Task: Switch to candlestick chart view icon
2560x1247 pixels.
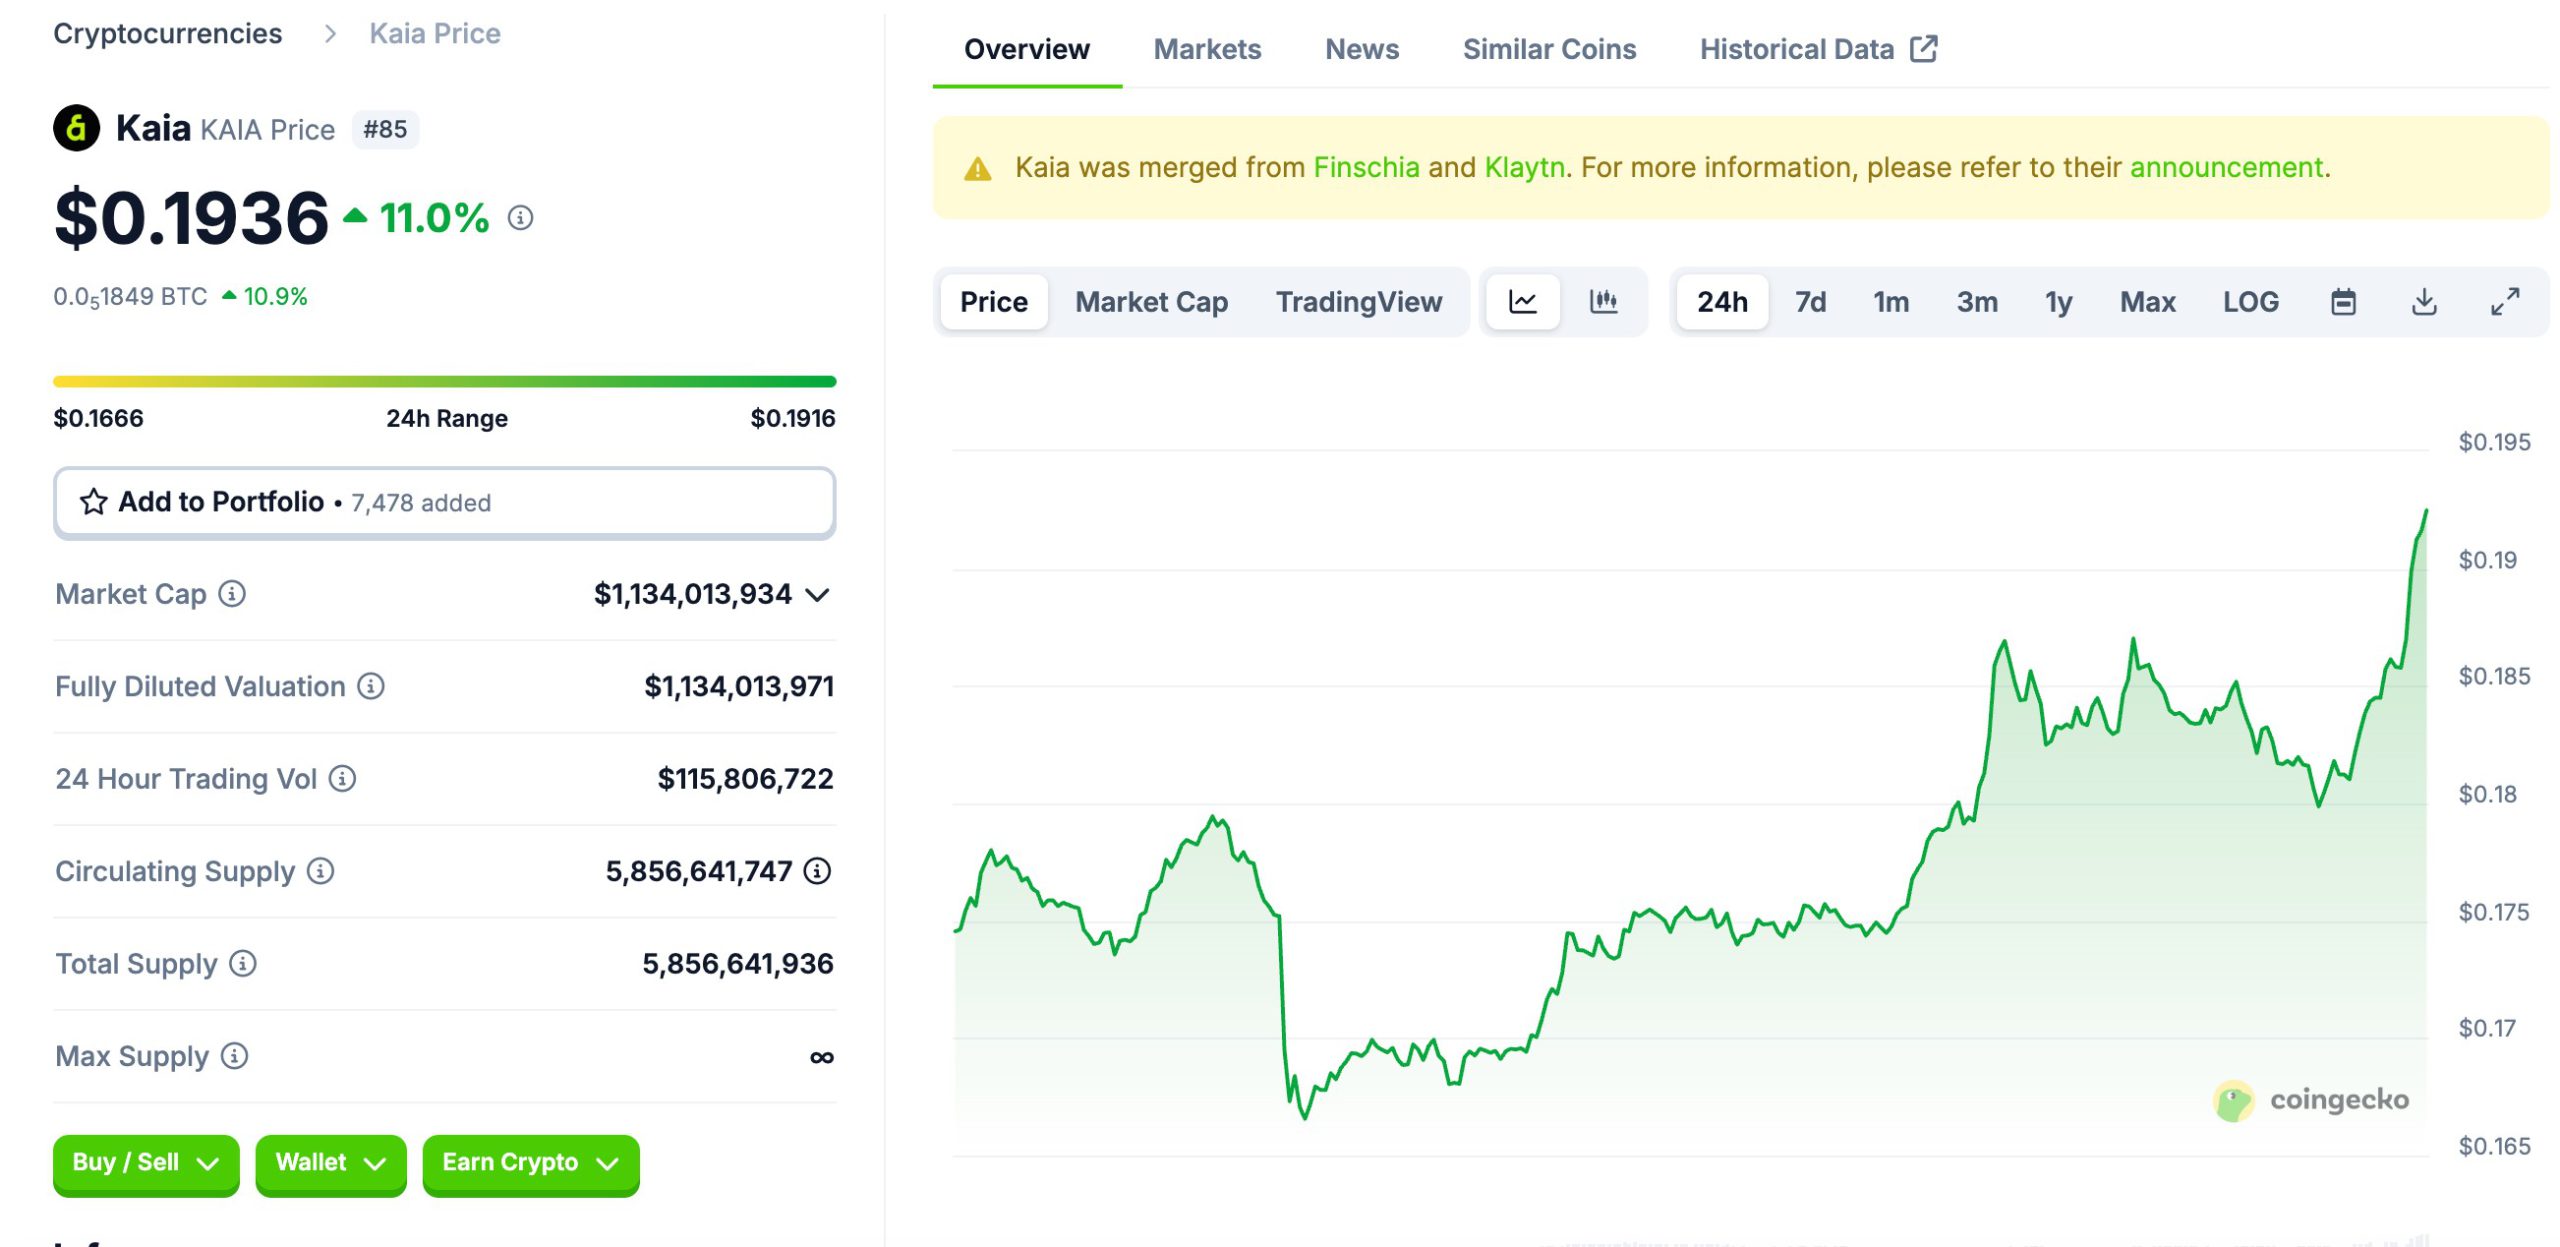Action: 1603,301
